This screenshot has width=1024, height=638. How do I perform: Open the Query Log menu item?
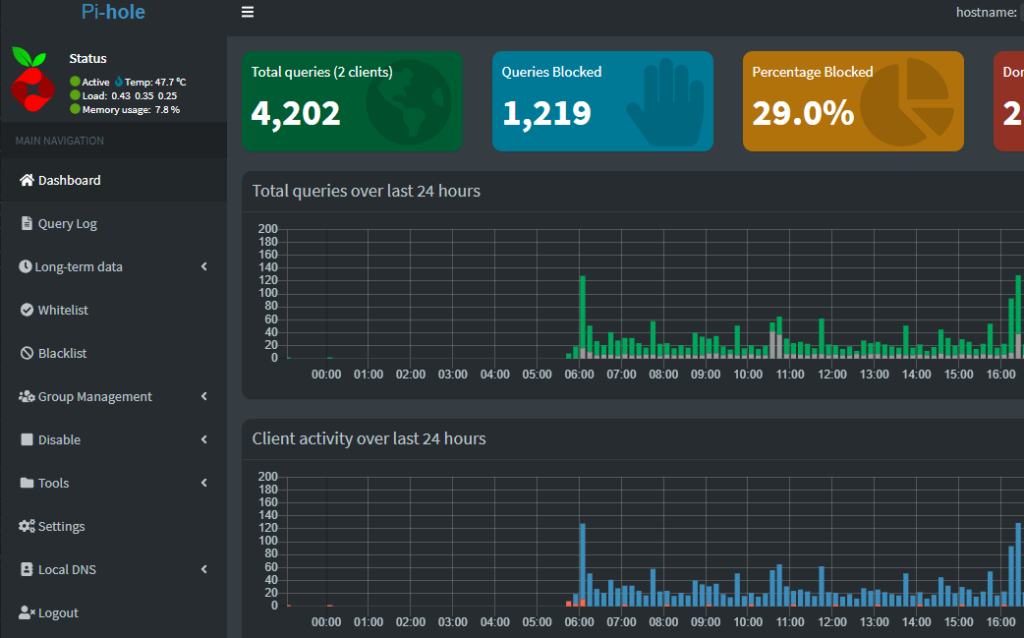[x=67, y=224]
